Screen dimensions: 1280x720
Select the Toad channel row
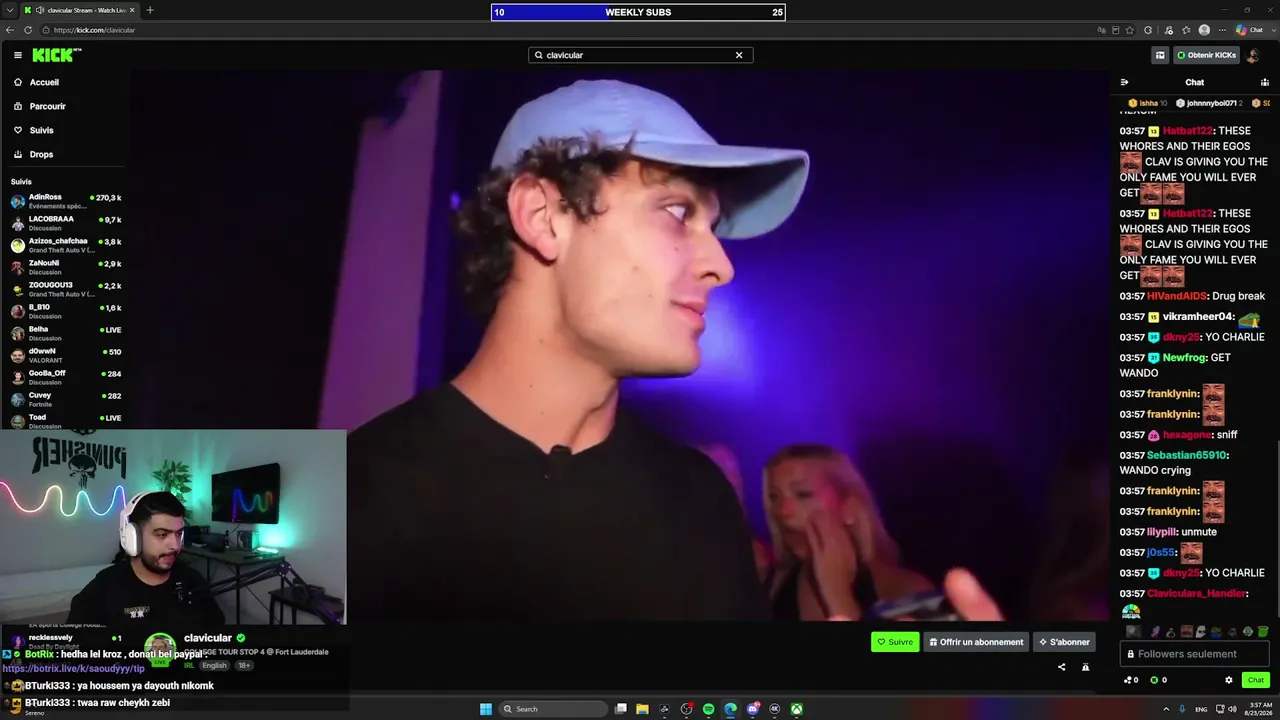point(66,421)
